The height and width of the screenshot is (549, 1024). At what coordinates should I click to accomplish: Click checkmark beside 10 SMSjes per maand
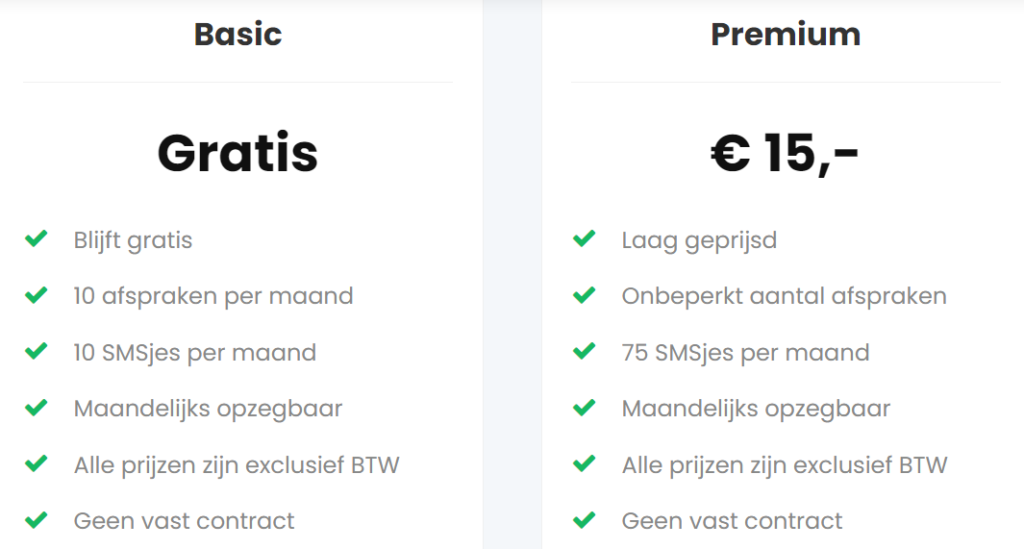tap(36, 352)
